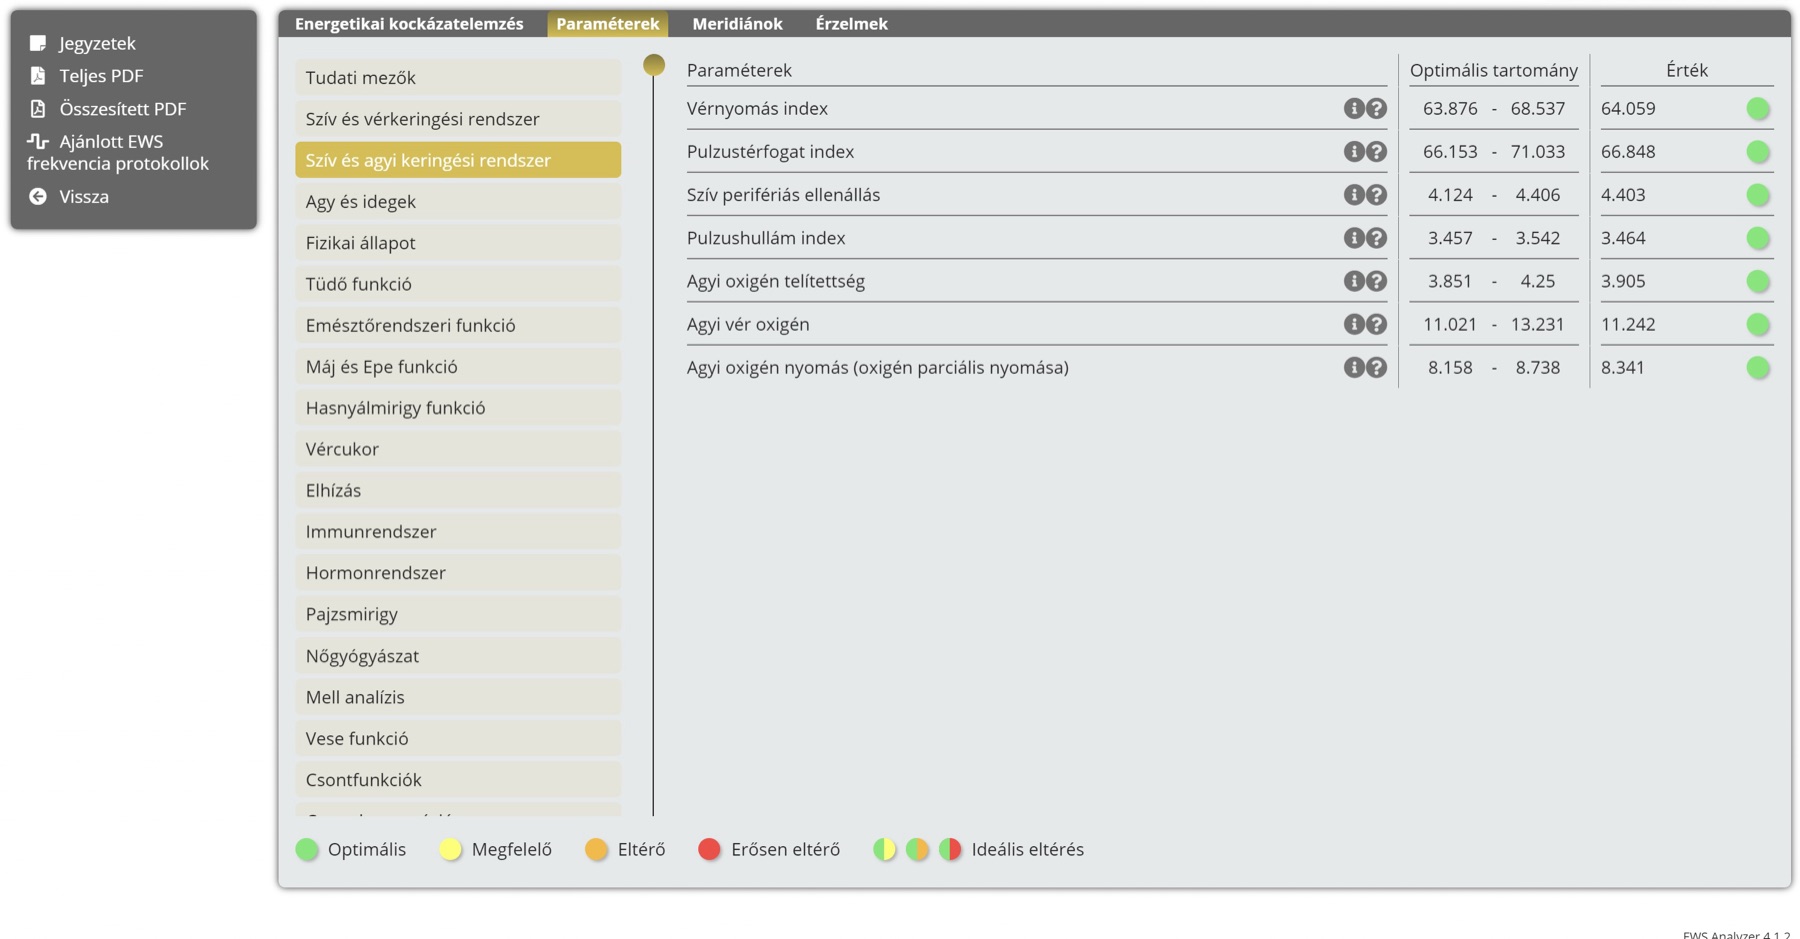Viewport: 1800px width, 939px height.
Task: Select Pajzsmirigy category
Action: tap(458, 614)
